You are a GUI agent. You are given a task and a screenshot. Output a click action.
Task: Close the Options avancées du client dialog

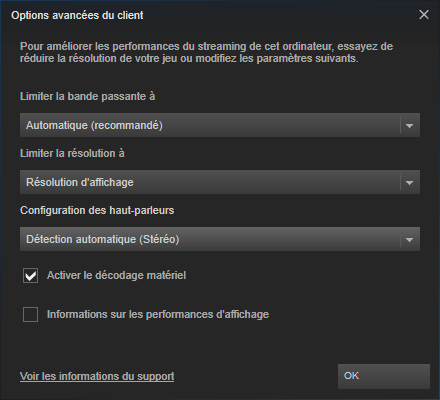pyautogui.click(x=424, y=15)
